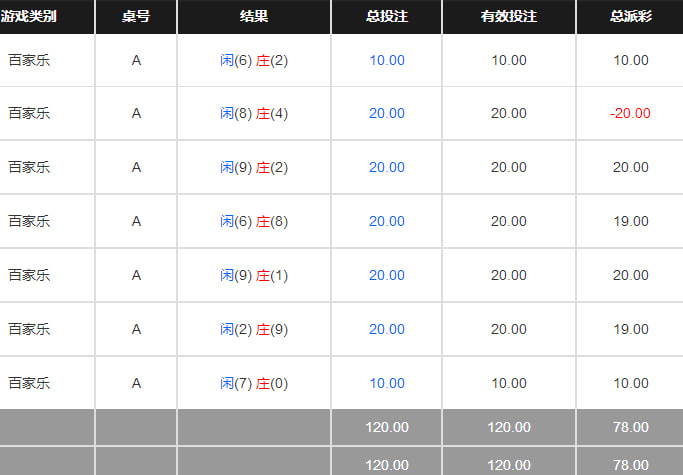View result link 闲(9) 庄(1)

tap(254, 275)
